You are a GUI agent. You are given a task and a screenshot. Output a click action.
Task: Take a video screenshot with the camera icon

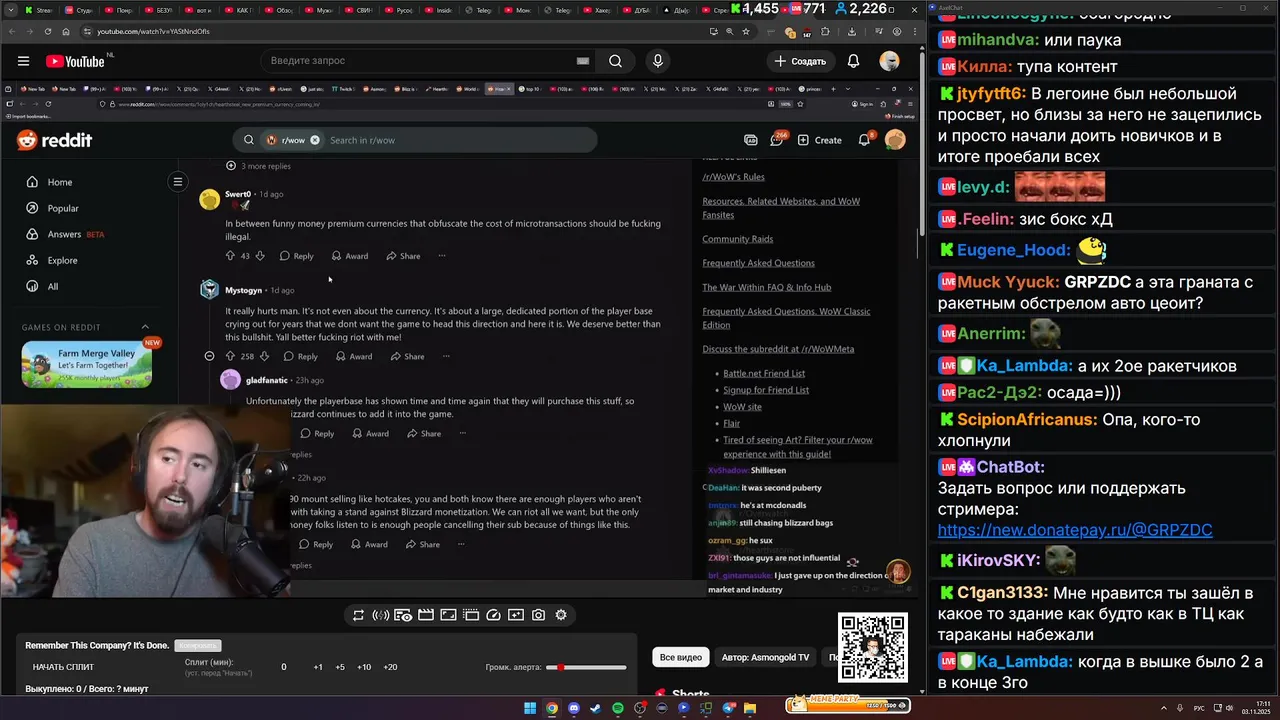[x=538, y=615]
